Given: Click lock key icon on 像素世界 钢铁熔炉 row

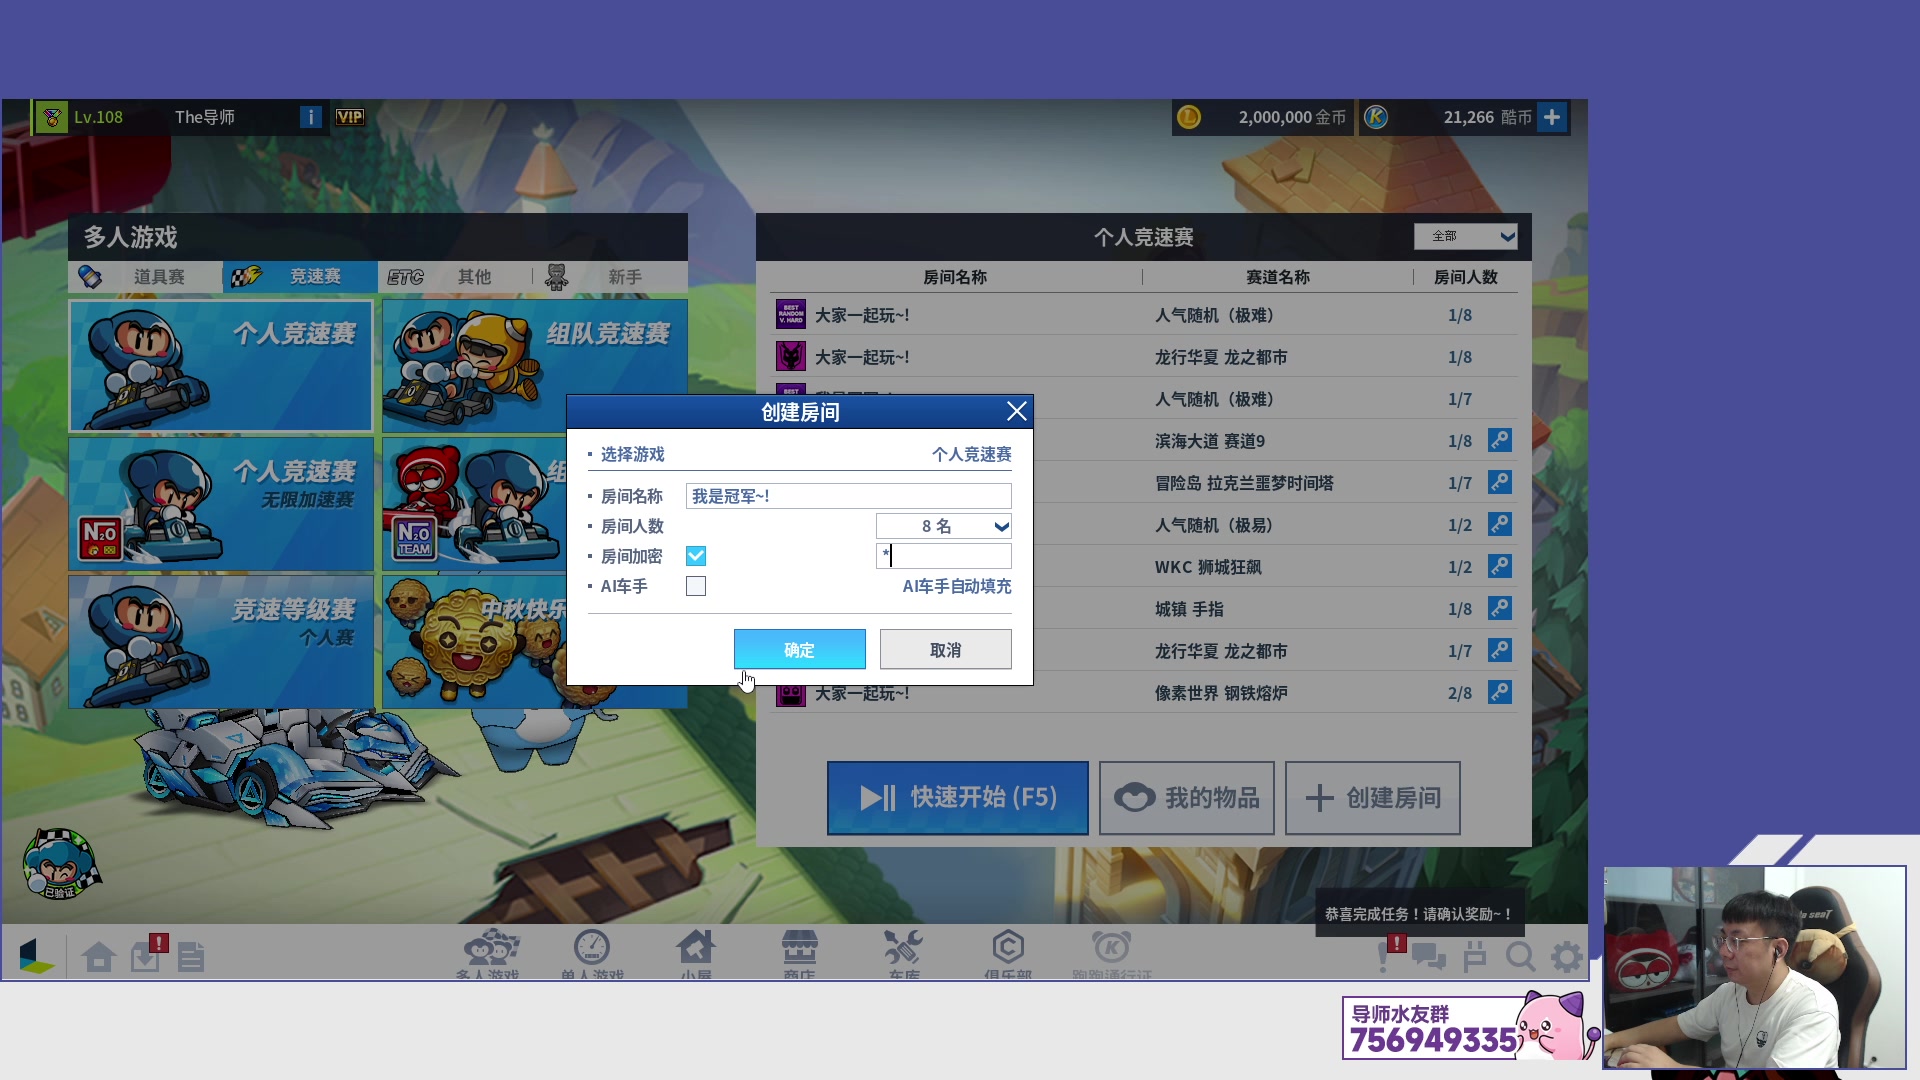Looking at the screenshot, I should (1500, 692).
